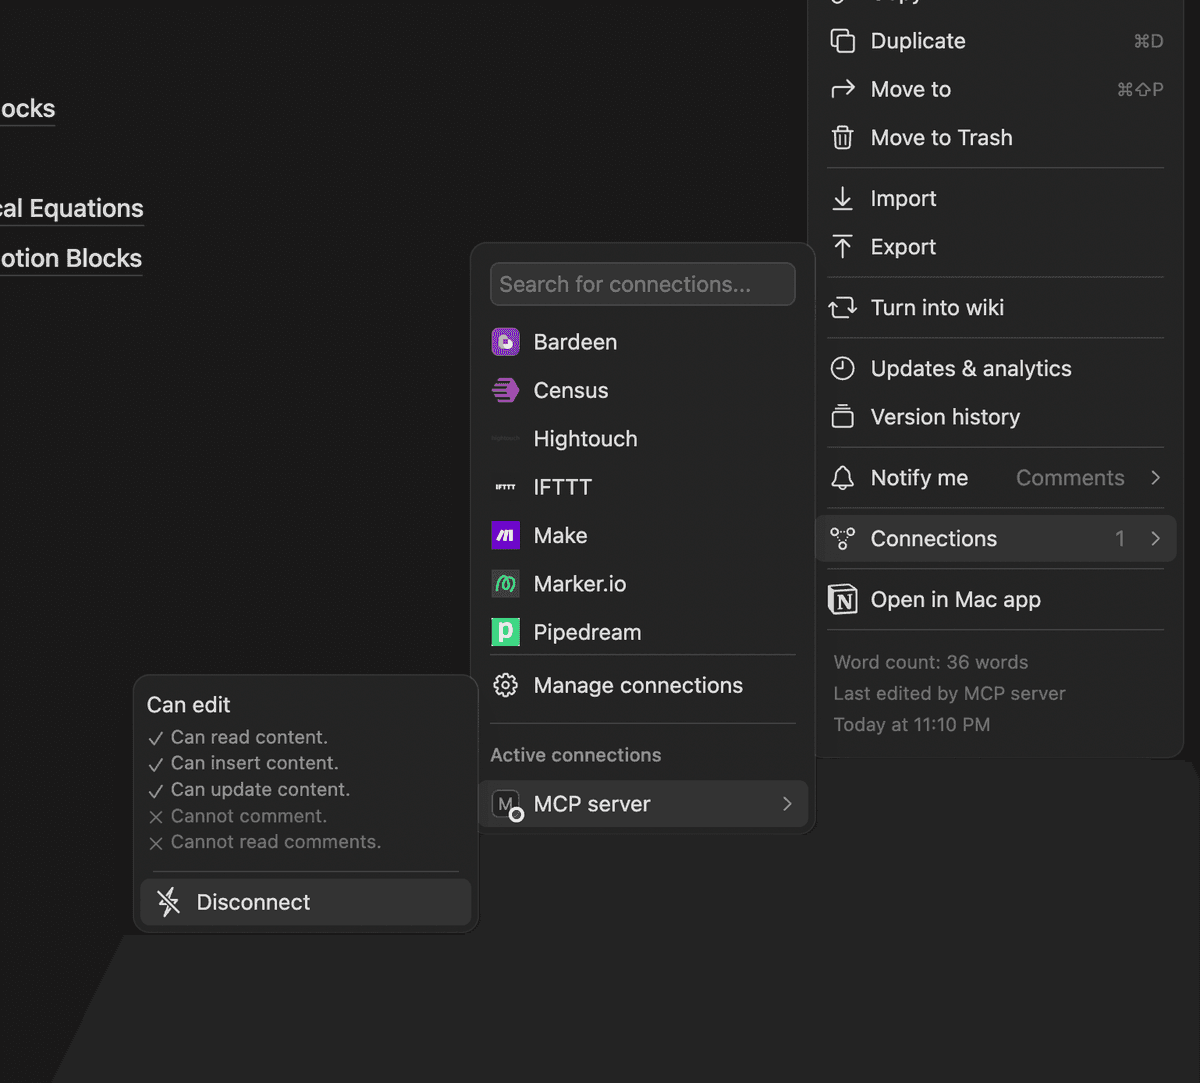This screenshot has width=1200, height=1083.
Task: Select Duplicate from the page menu
Action: pos(996,41)
